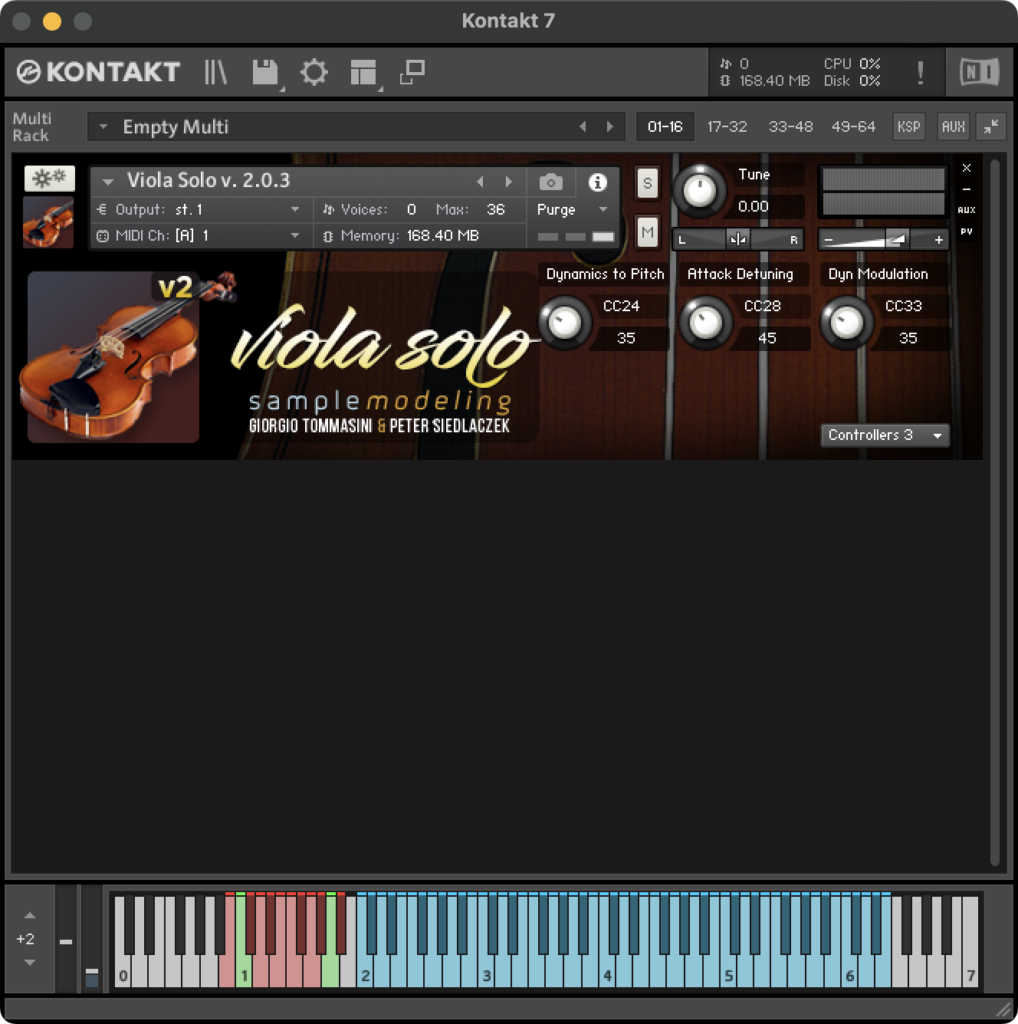Click volume minus button
The width and height of the screenshot is (1018, 1024).
(x=829, y=240)
